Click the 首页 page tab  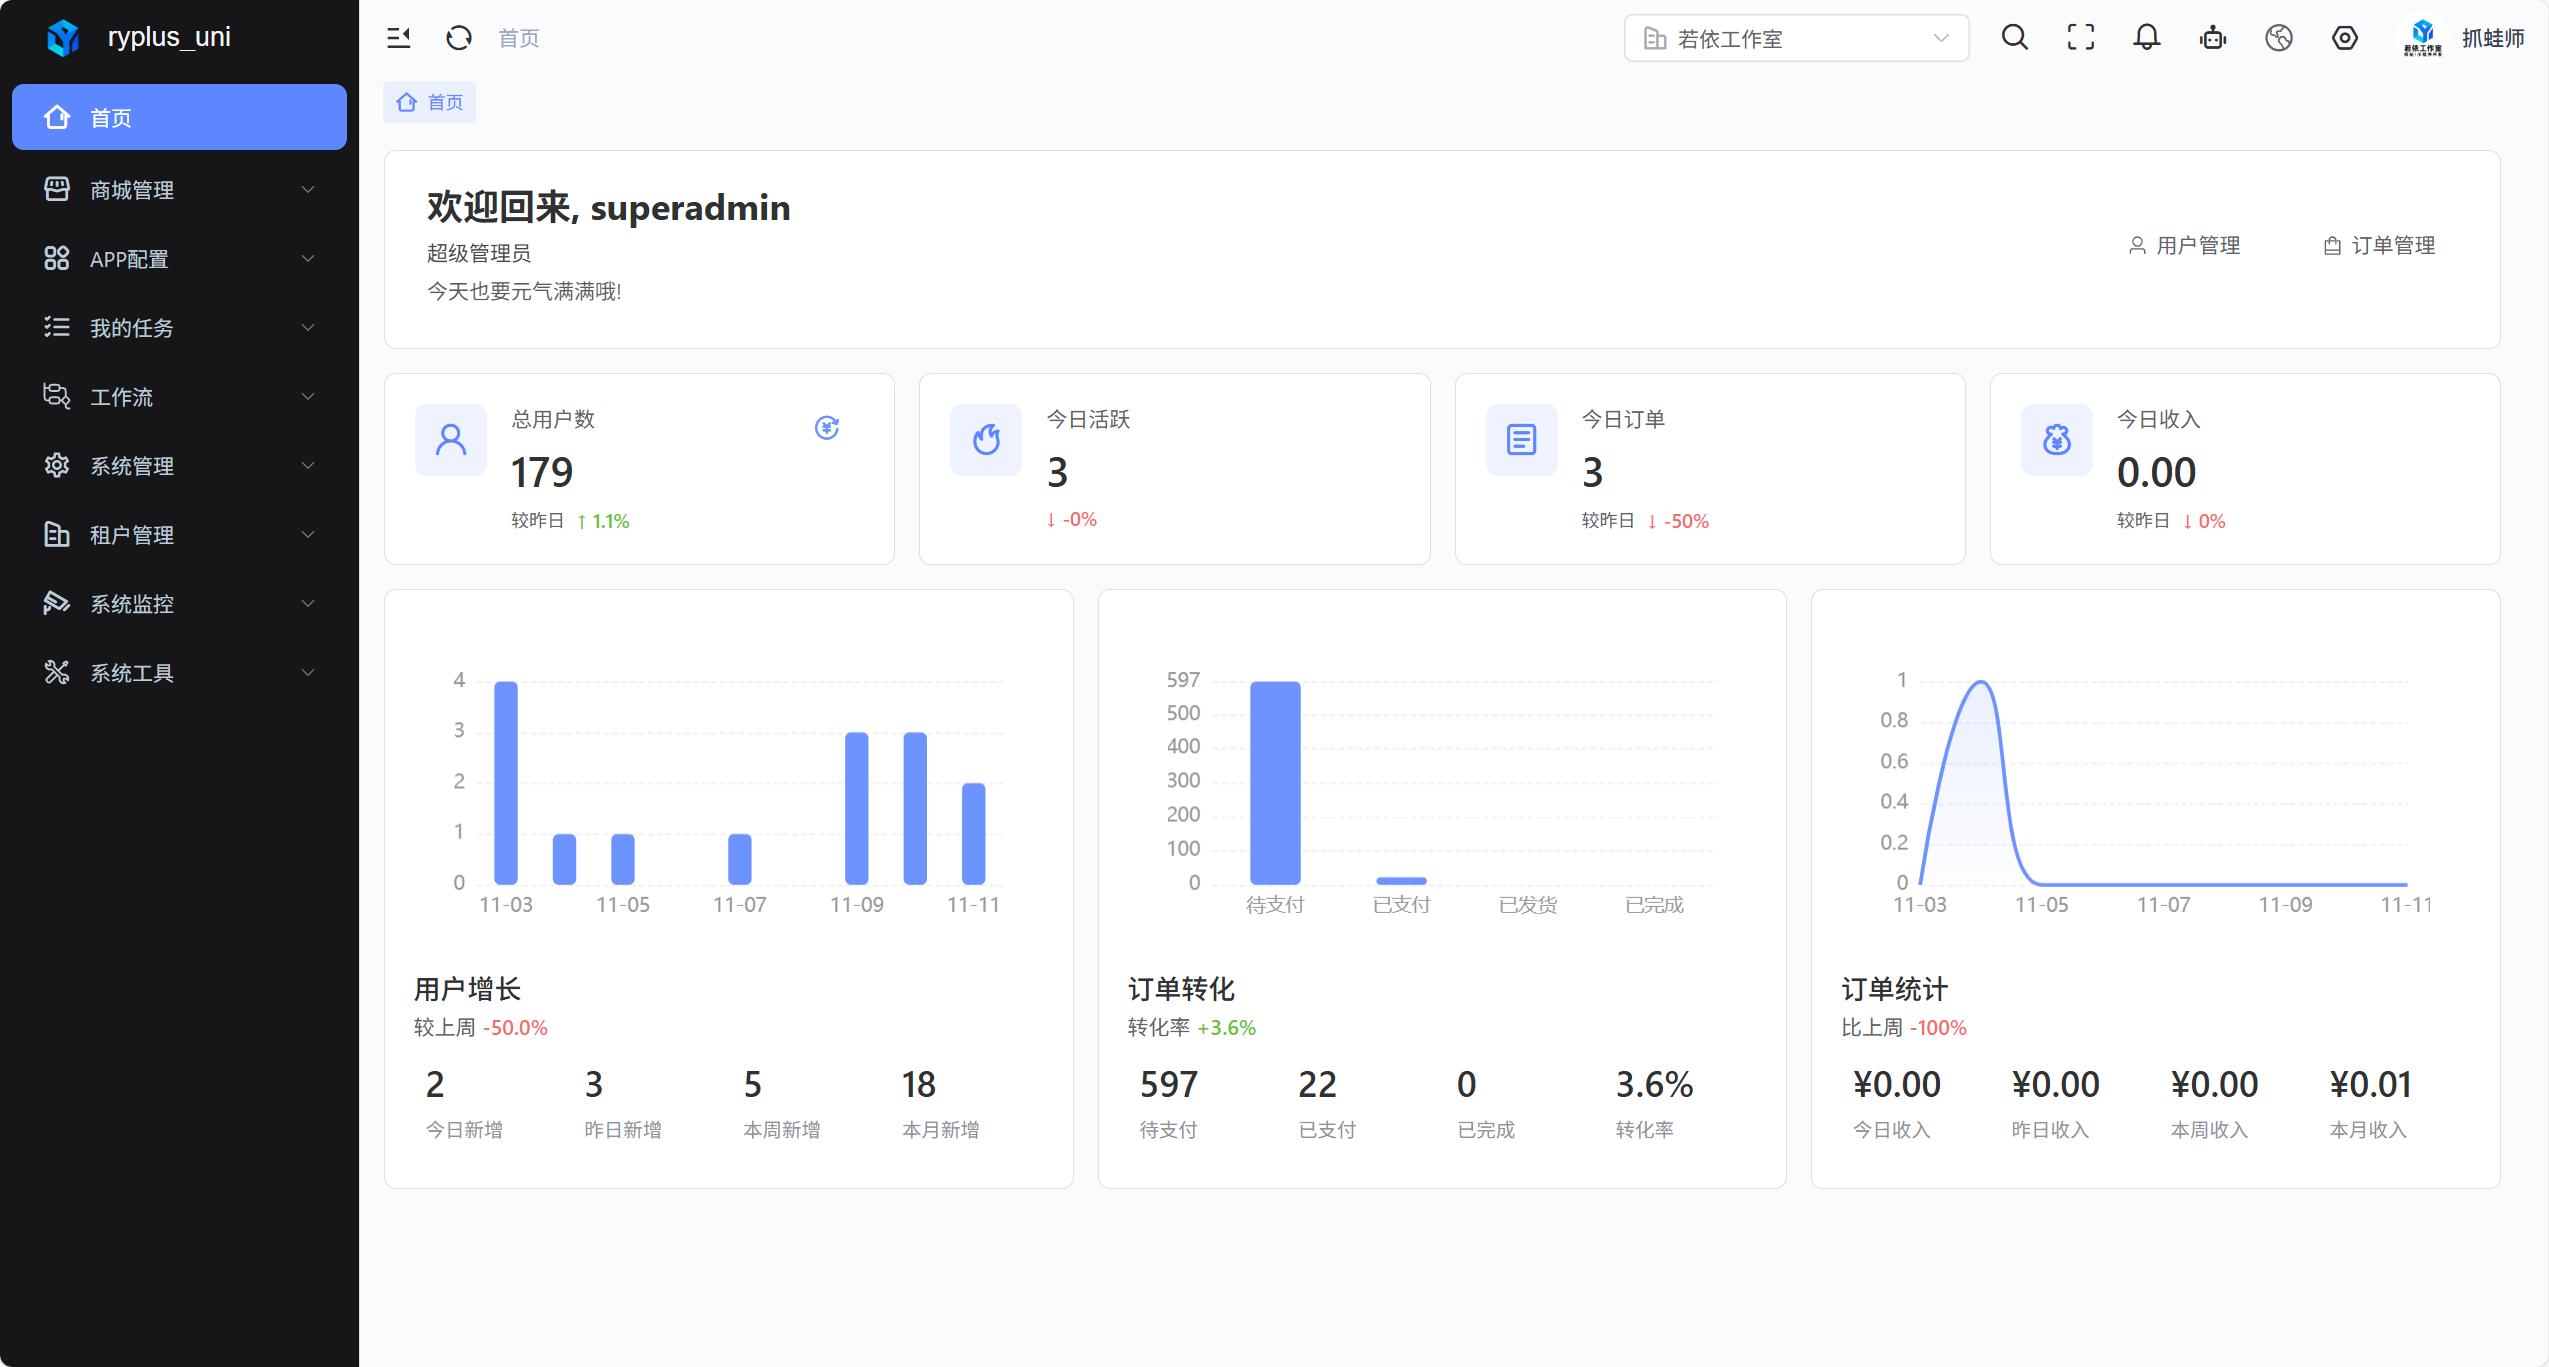pyautogui.click(x=430, y=102)
